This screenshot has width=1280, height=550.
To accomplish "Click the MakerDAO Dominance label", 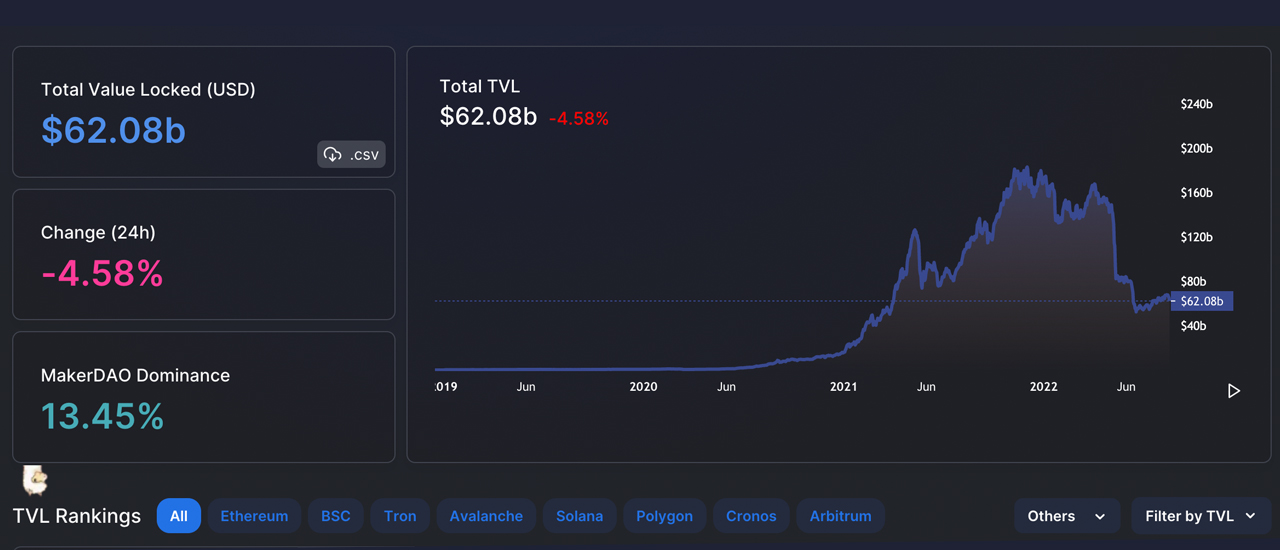I will 135,375.
